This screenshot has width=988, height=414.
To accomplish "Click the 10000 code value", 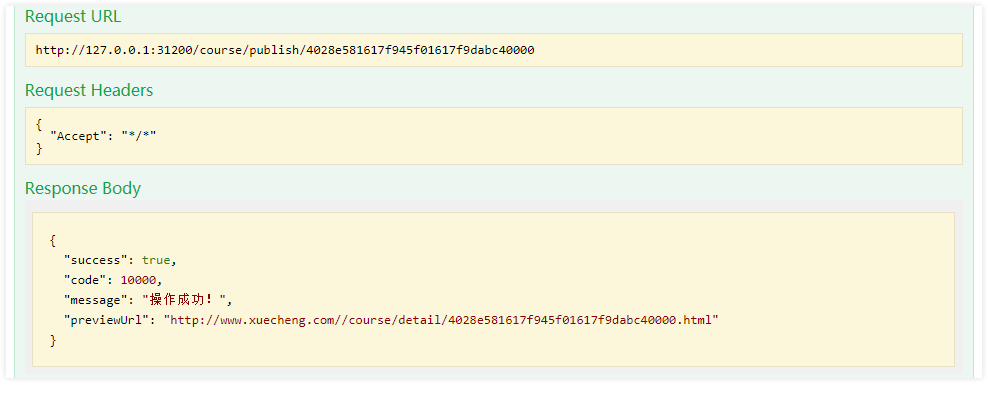I will pyautogui.click(x=138, y=280).
